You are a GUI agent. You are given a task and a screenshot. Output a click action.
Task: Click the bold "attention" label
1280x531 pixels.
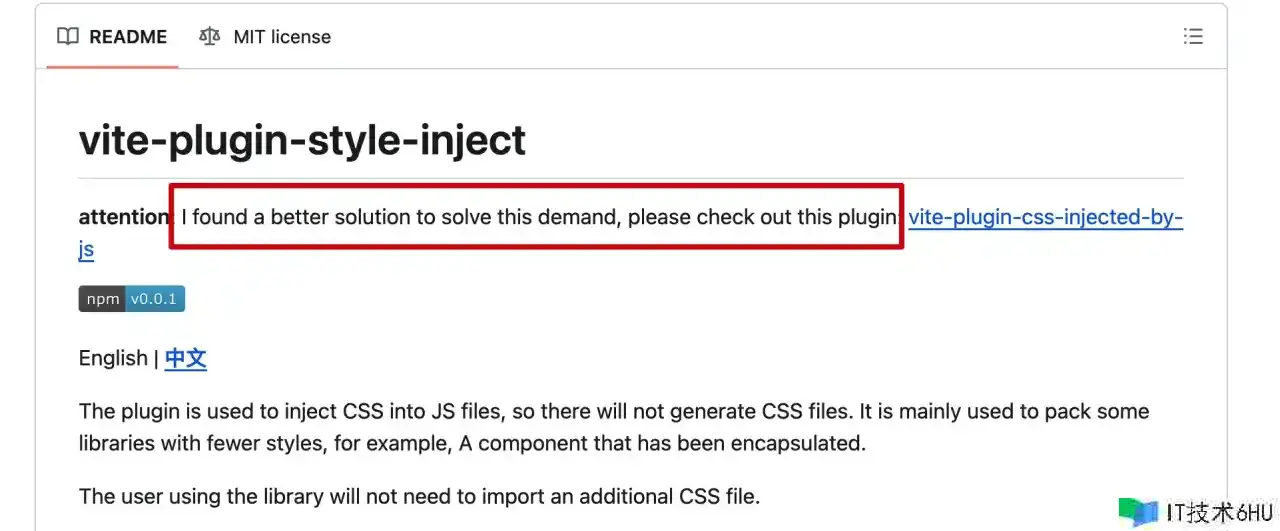[124, 217]
